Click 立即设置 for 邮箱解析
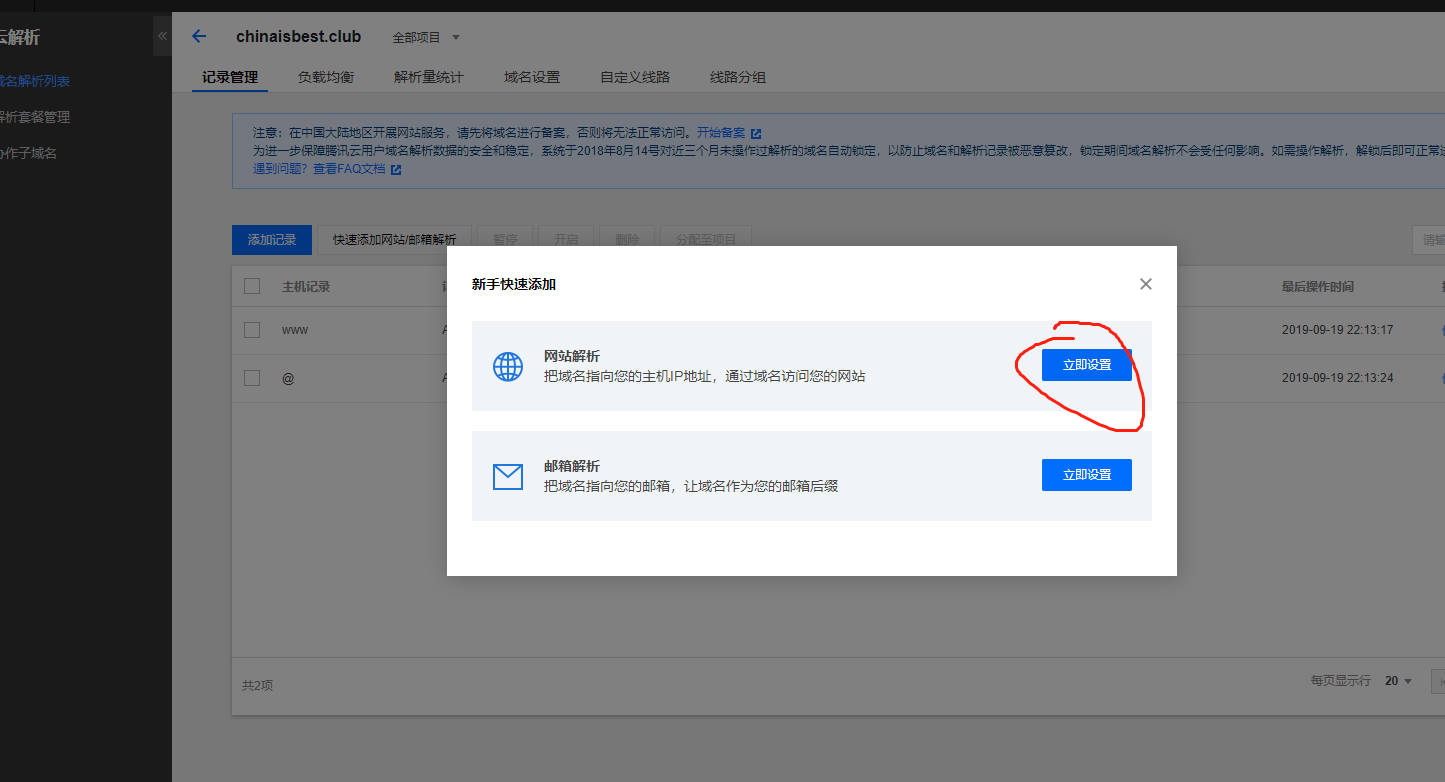This screenshot has height=782, width=1445. pyautogui.click(x=1086, y=475)
